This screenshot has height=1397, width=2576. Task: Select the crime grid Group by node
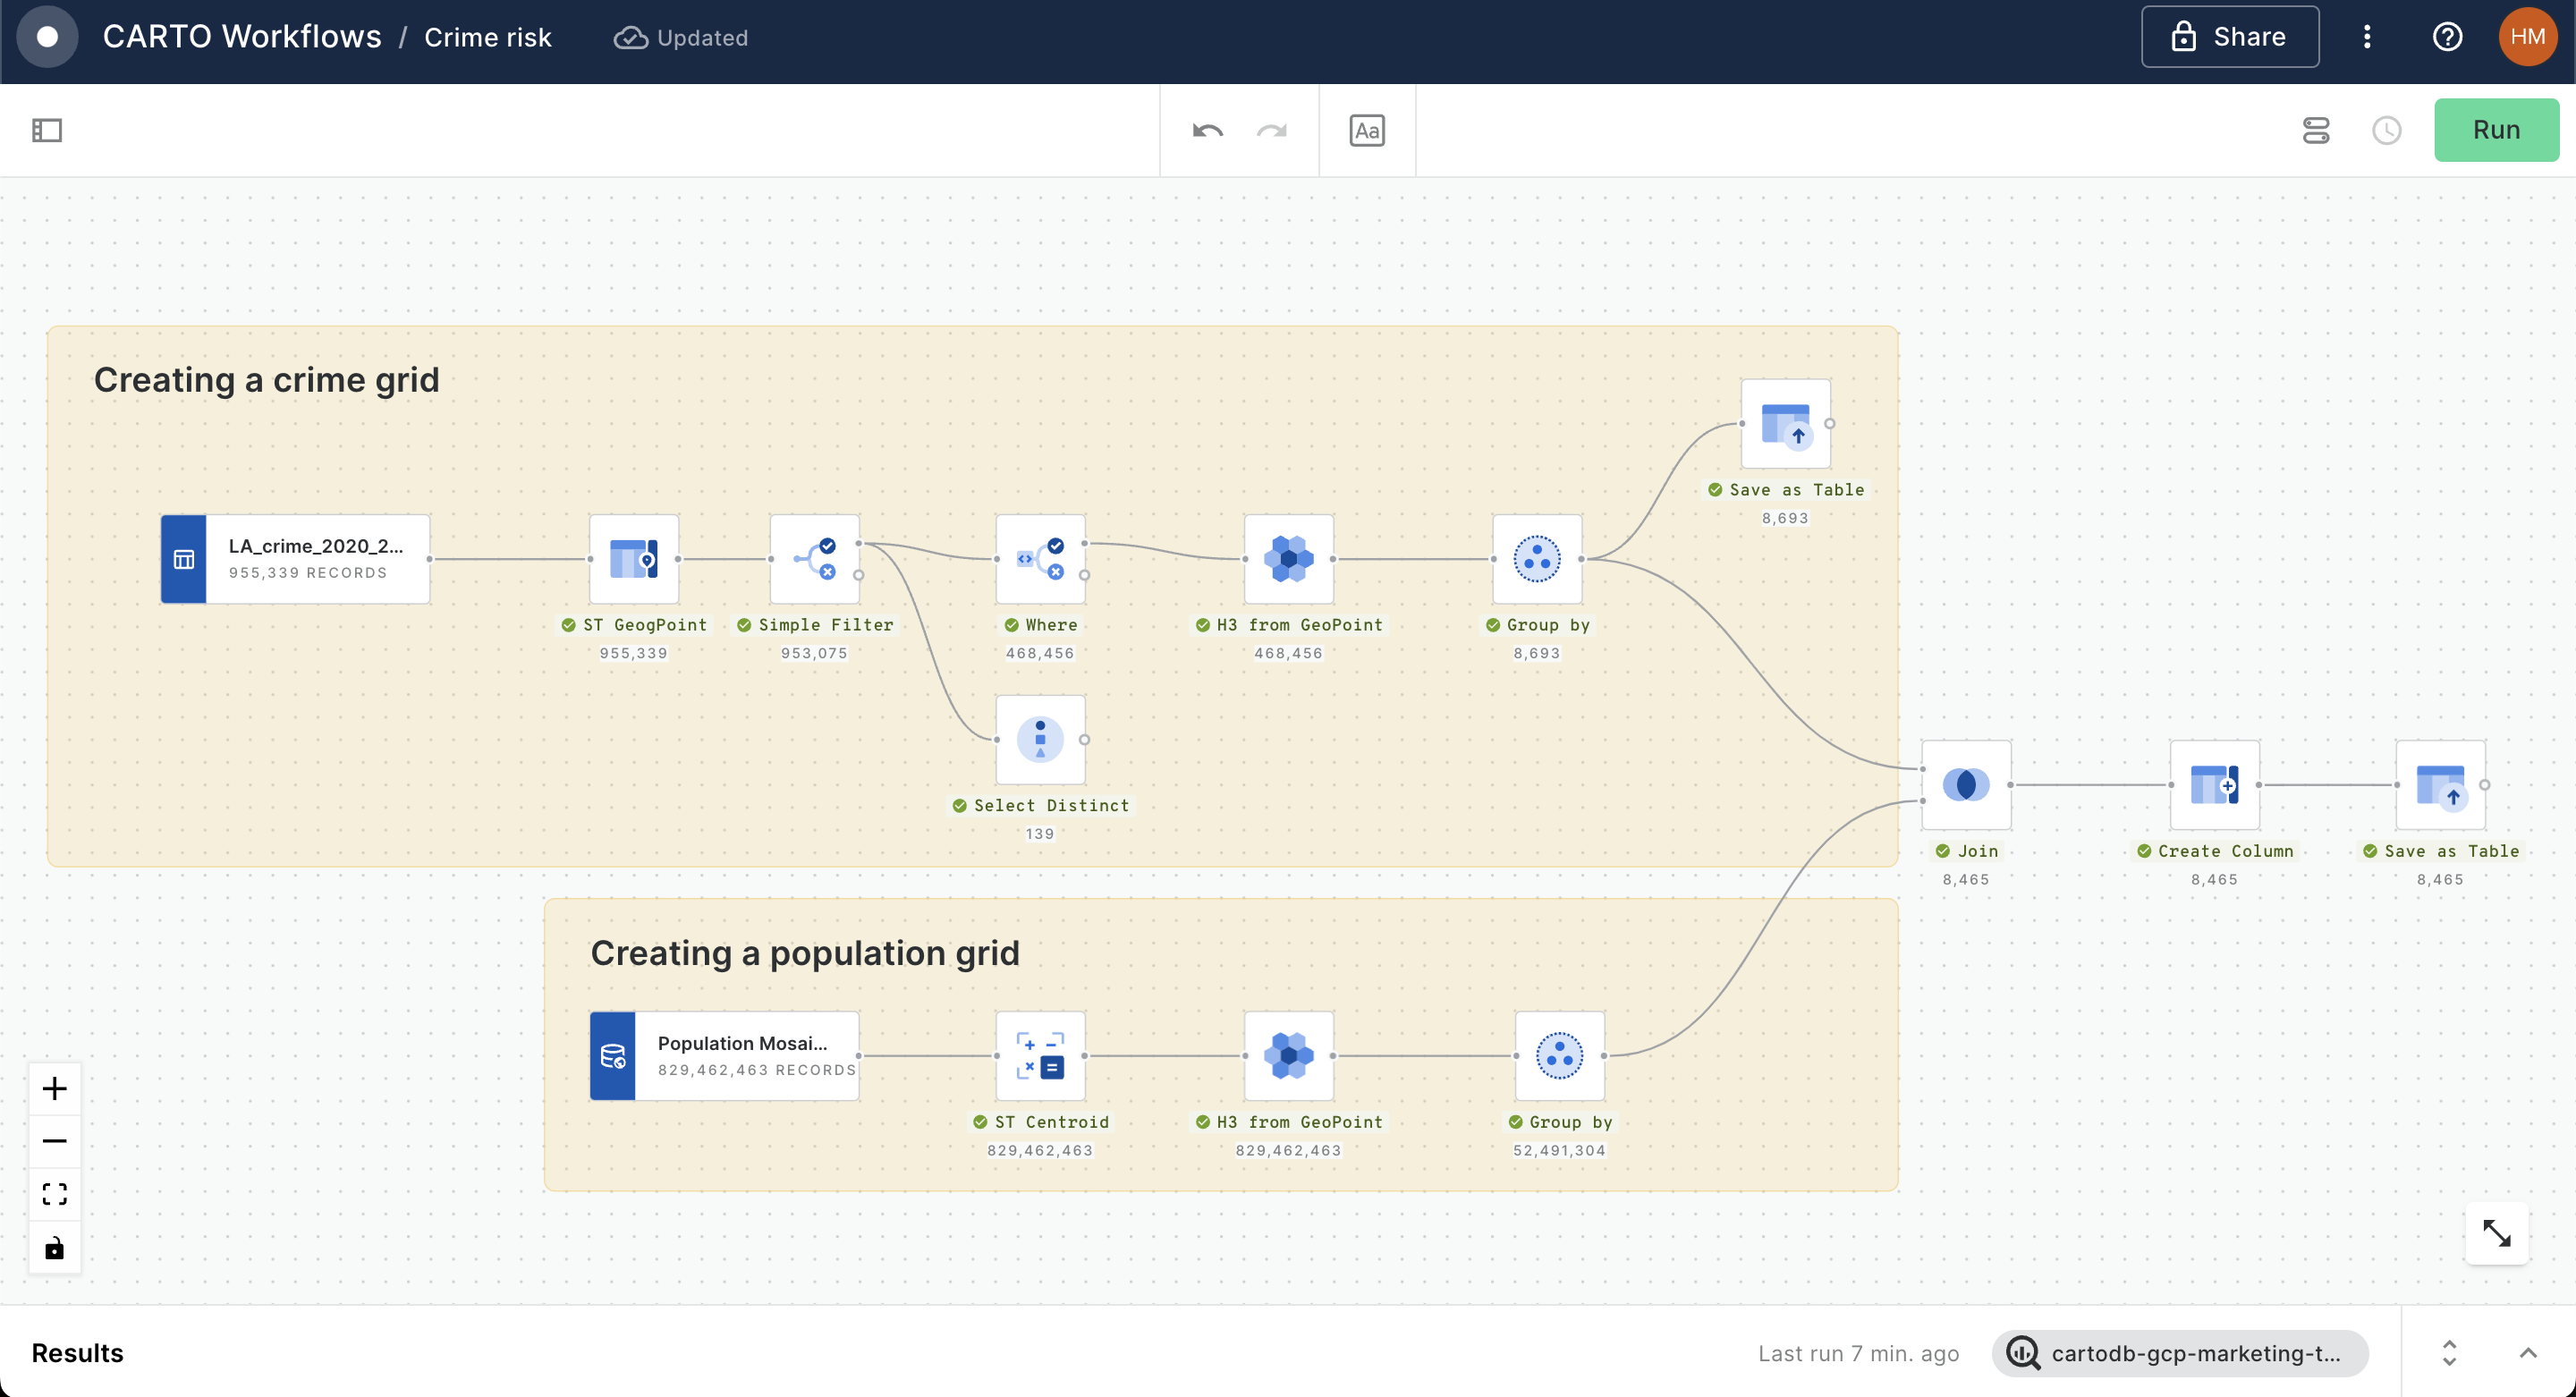tap(1537, 559)
